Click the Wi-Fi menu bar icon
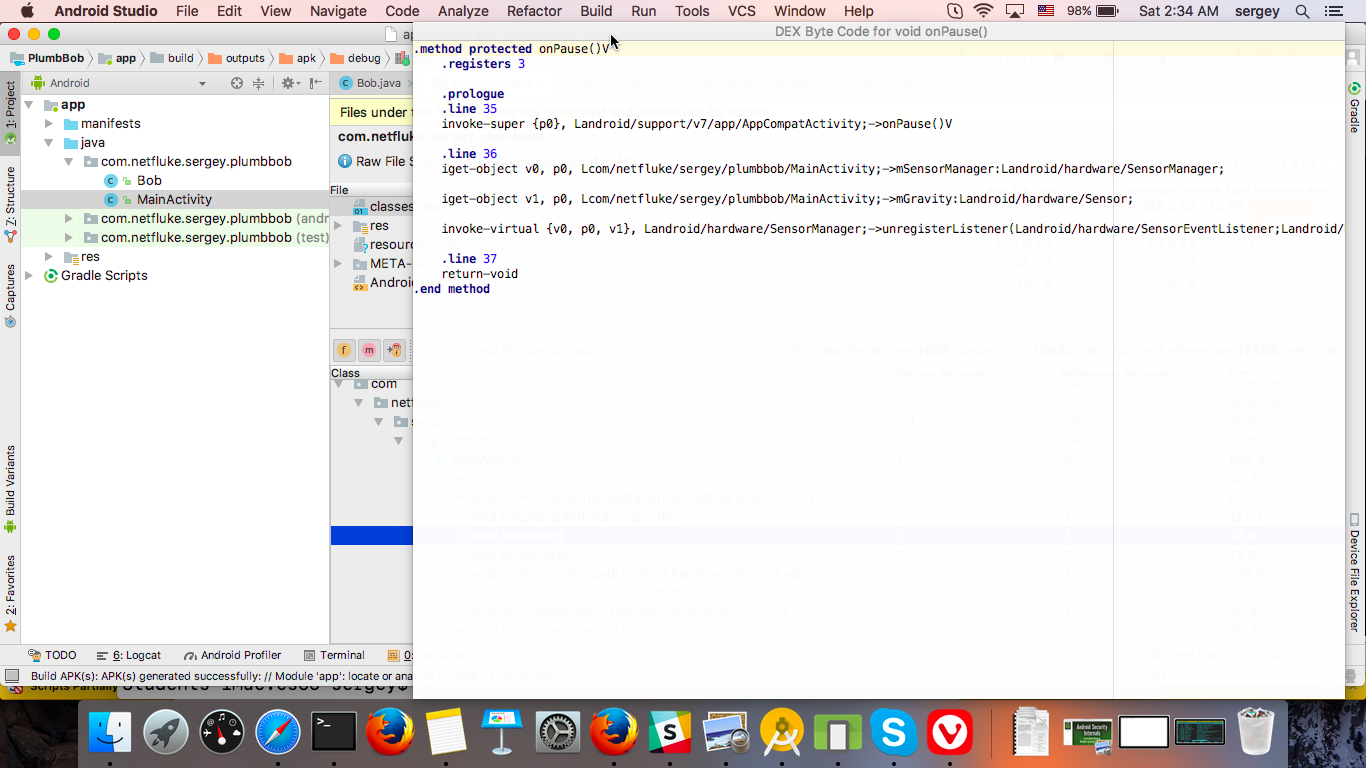 pyautogui.click(x=983, y=11)
